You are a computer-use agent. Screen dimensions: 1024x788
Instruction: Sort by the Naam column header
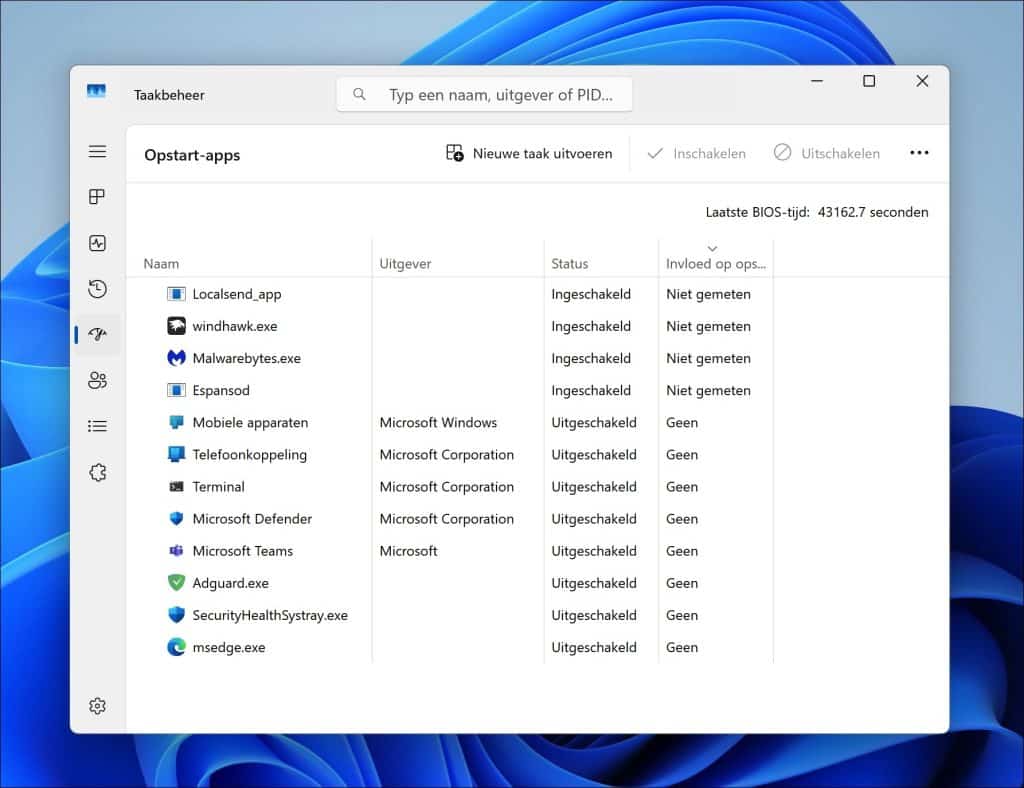[x=161, y=264]
